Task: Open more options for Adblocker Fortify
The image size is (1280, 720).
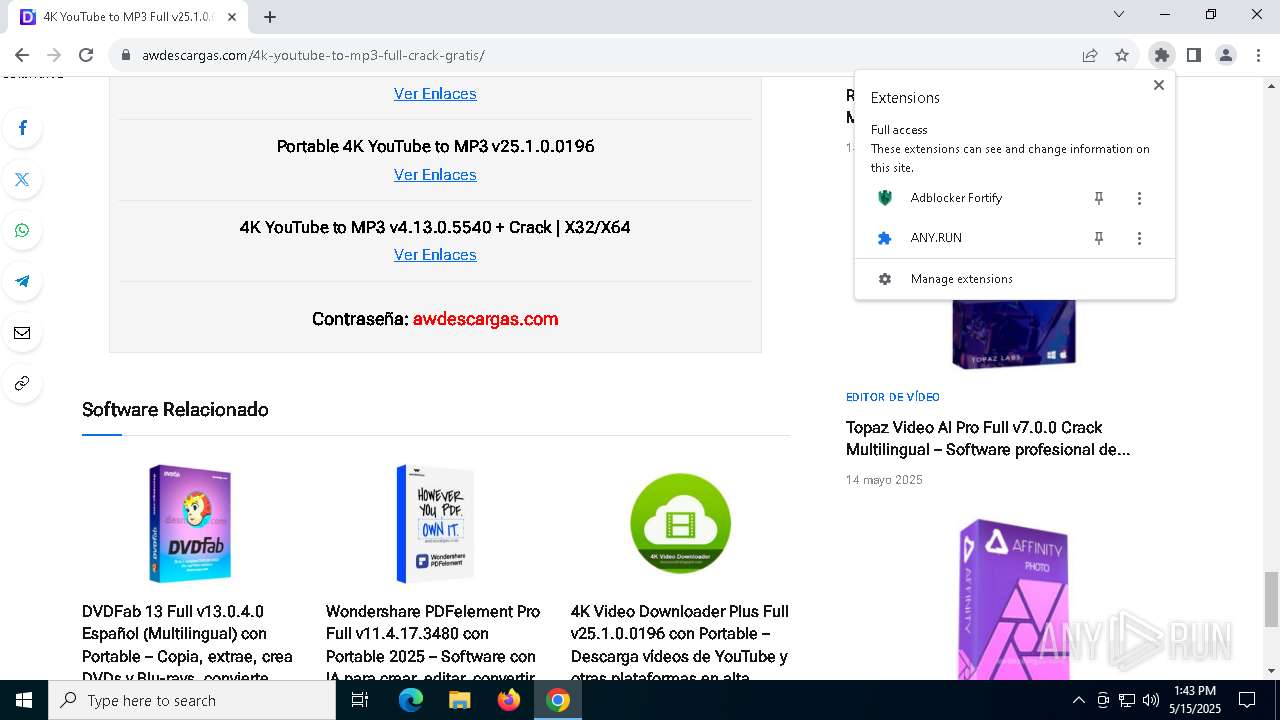Action: coord(1139,198)
